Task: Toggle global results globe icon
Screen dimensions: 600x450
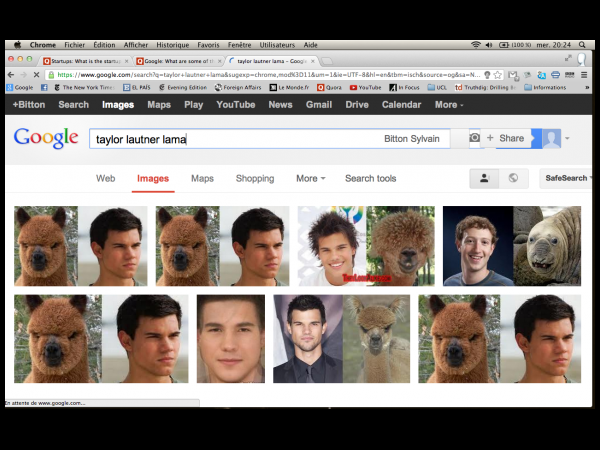Action: click(x=513, y=178)
